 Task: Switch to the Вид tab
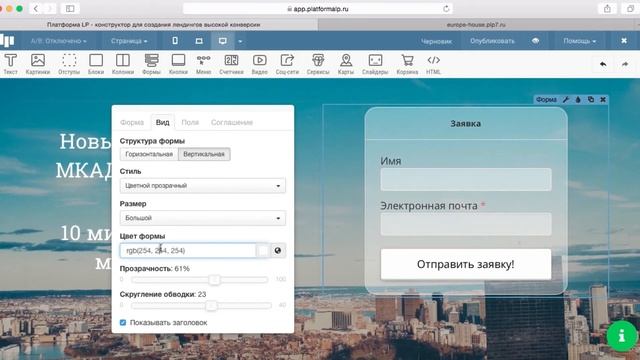pyautogui.click(x=162, y=122)
